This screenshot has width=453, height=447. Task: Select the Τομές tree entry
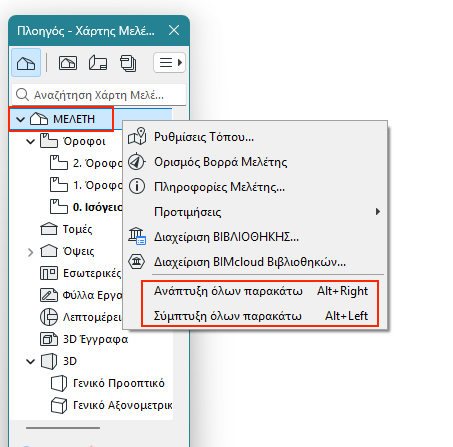(x=77, y=229)
